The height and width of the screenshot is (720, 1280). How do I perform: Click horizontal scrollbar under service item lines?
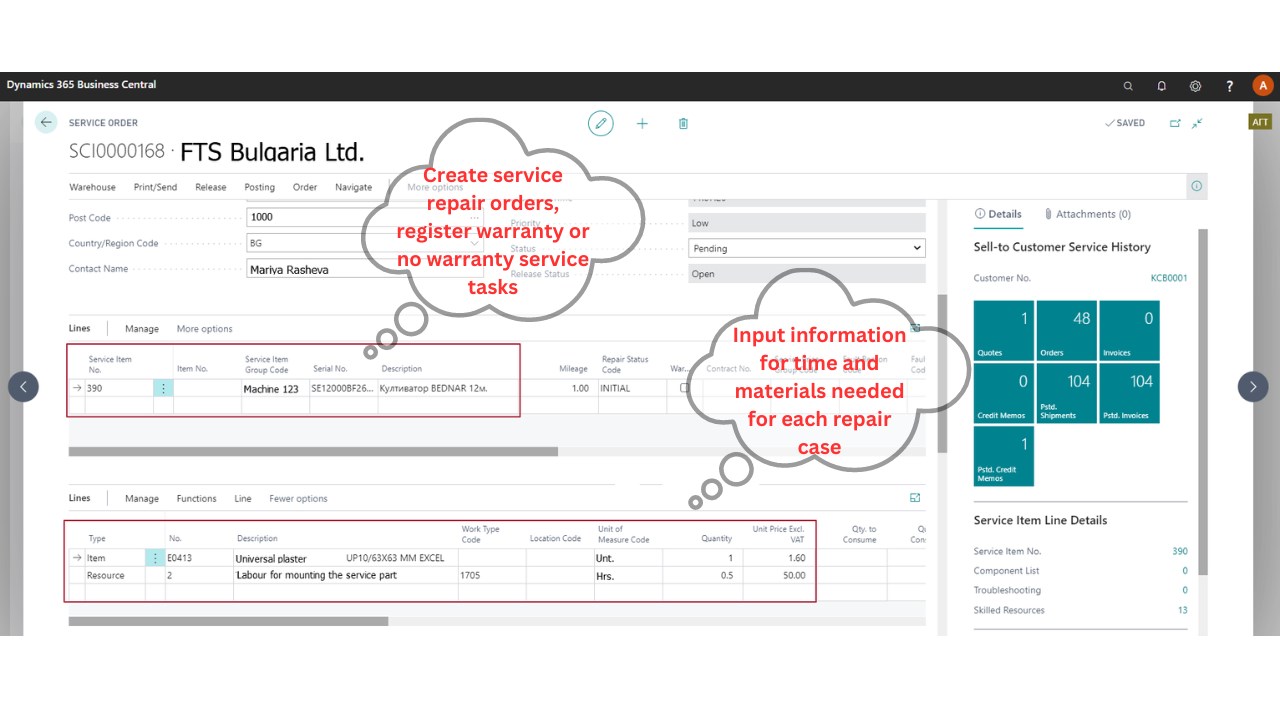313,451
